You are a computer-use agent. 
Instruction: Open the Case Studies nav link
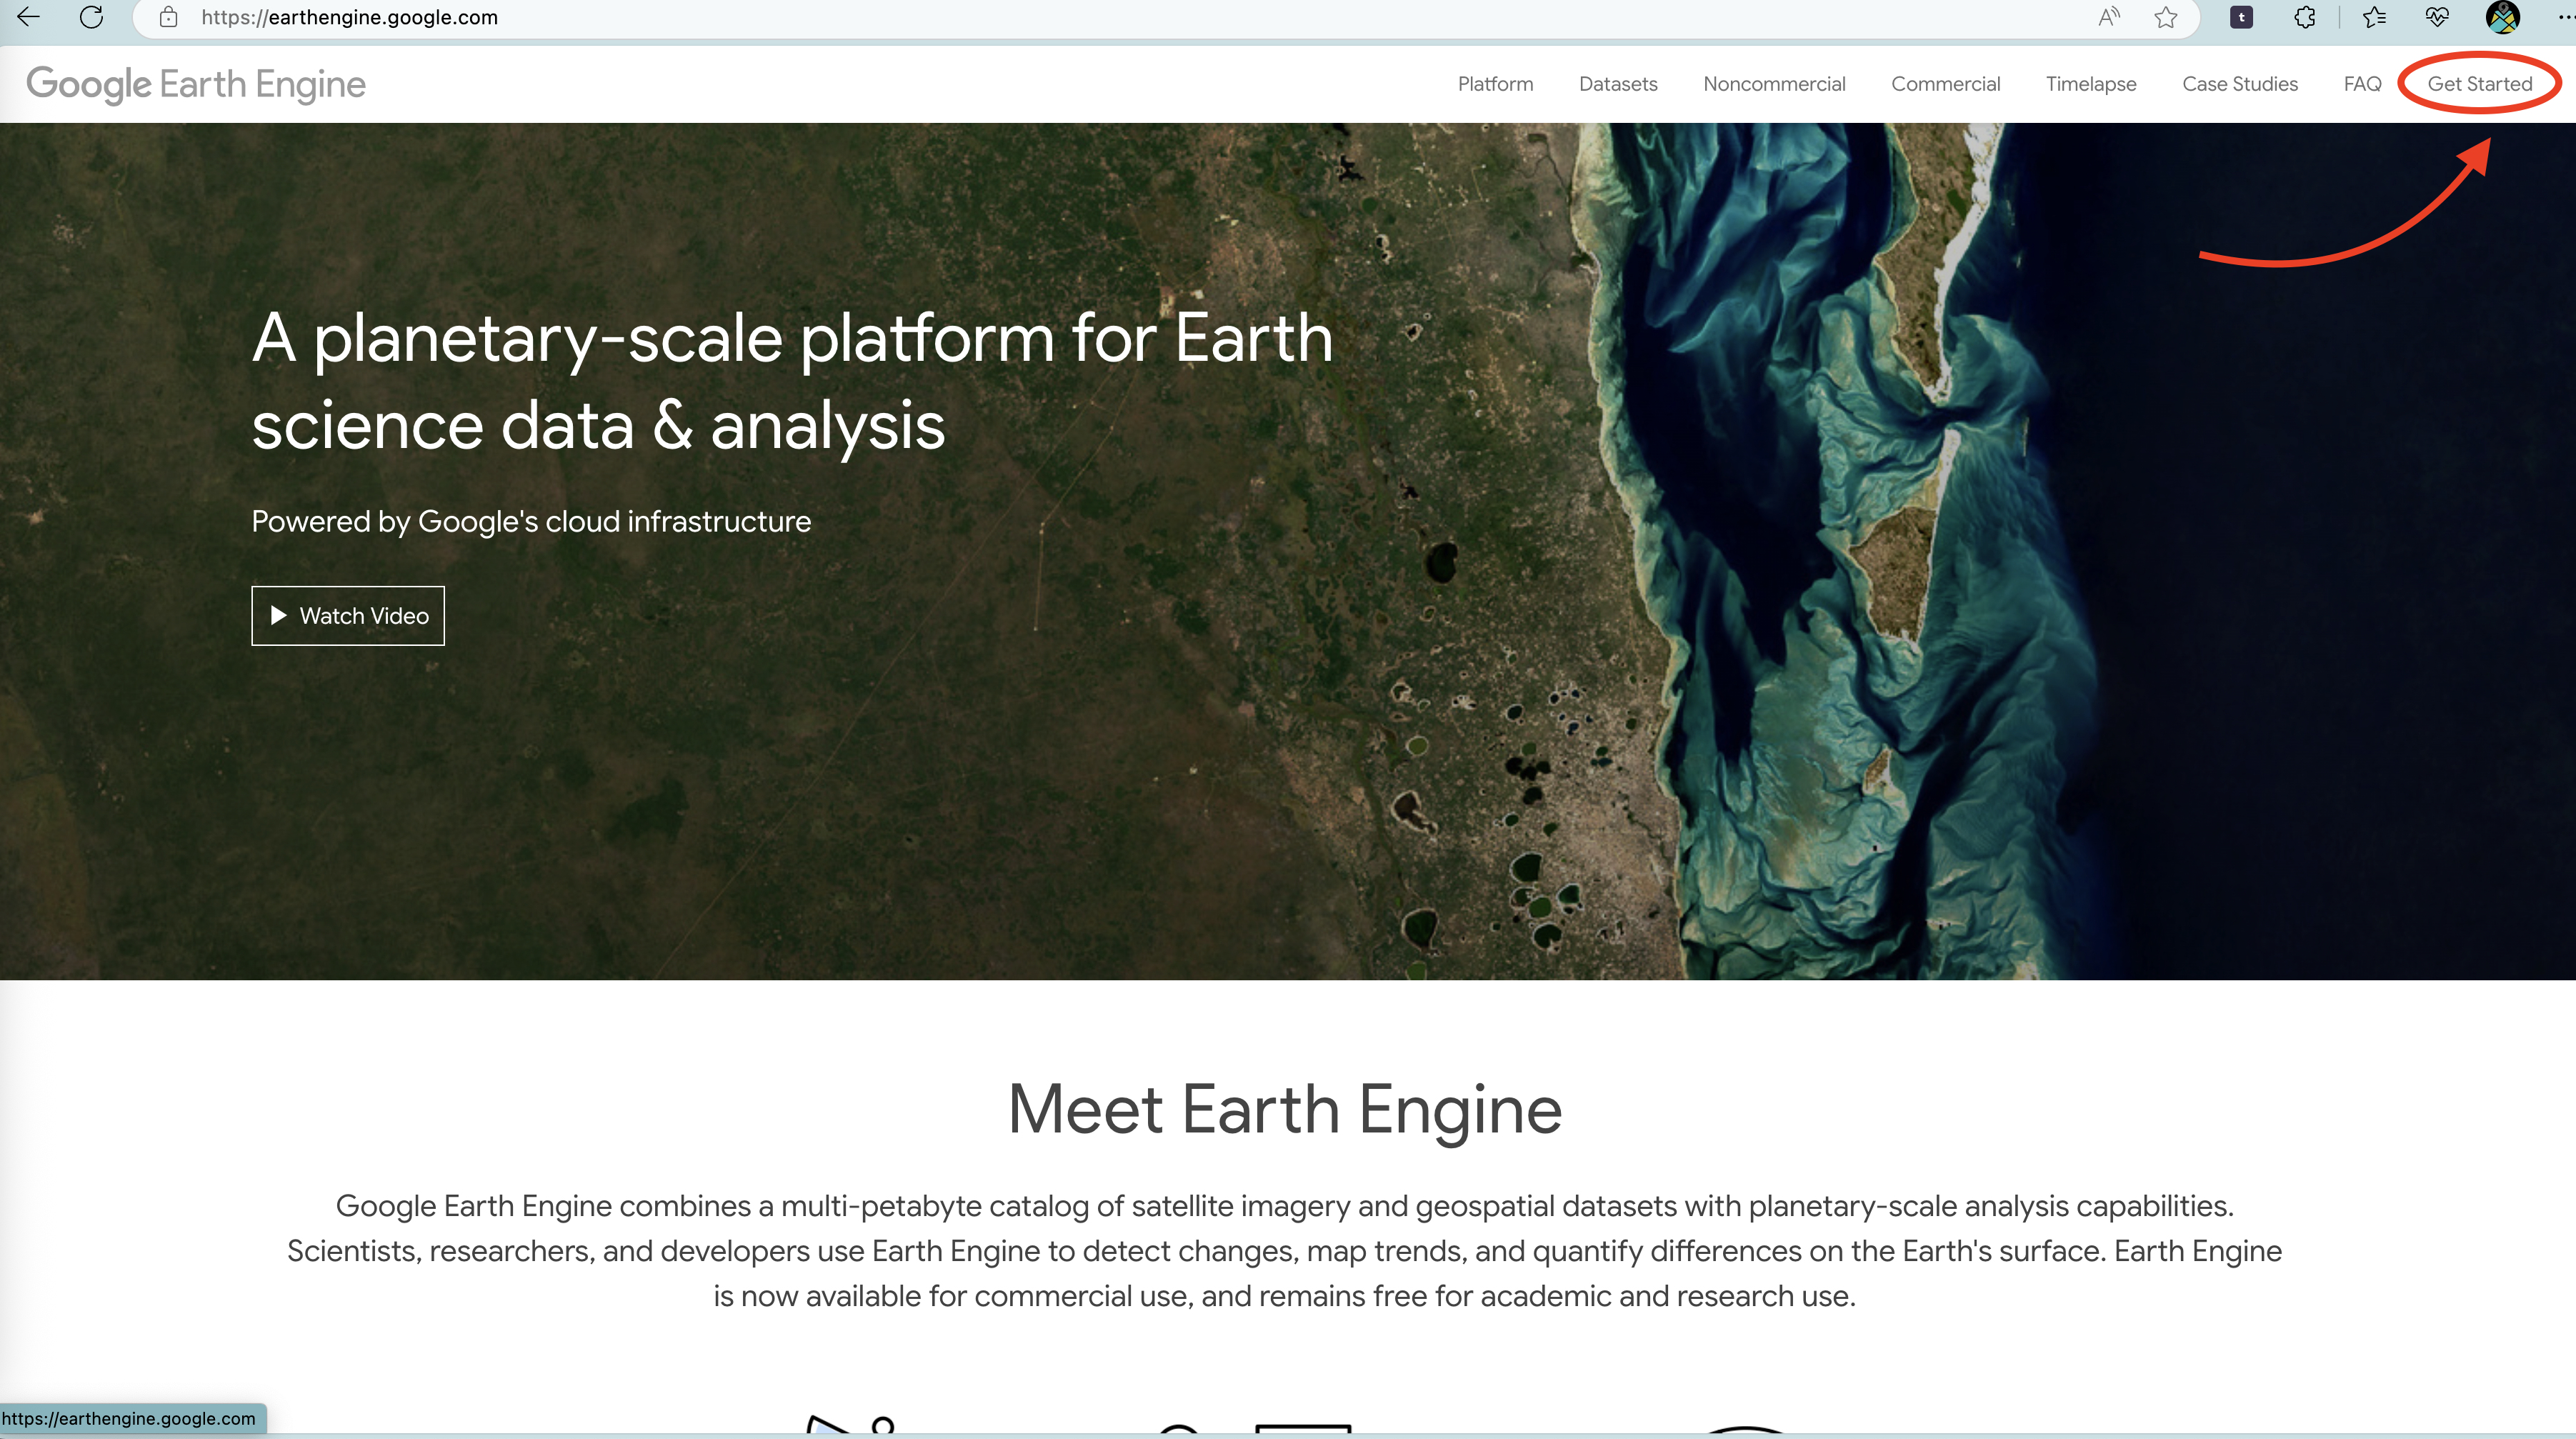[x=2240, y=84]
